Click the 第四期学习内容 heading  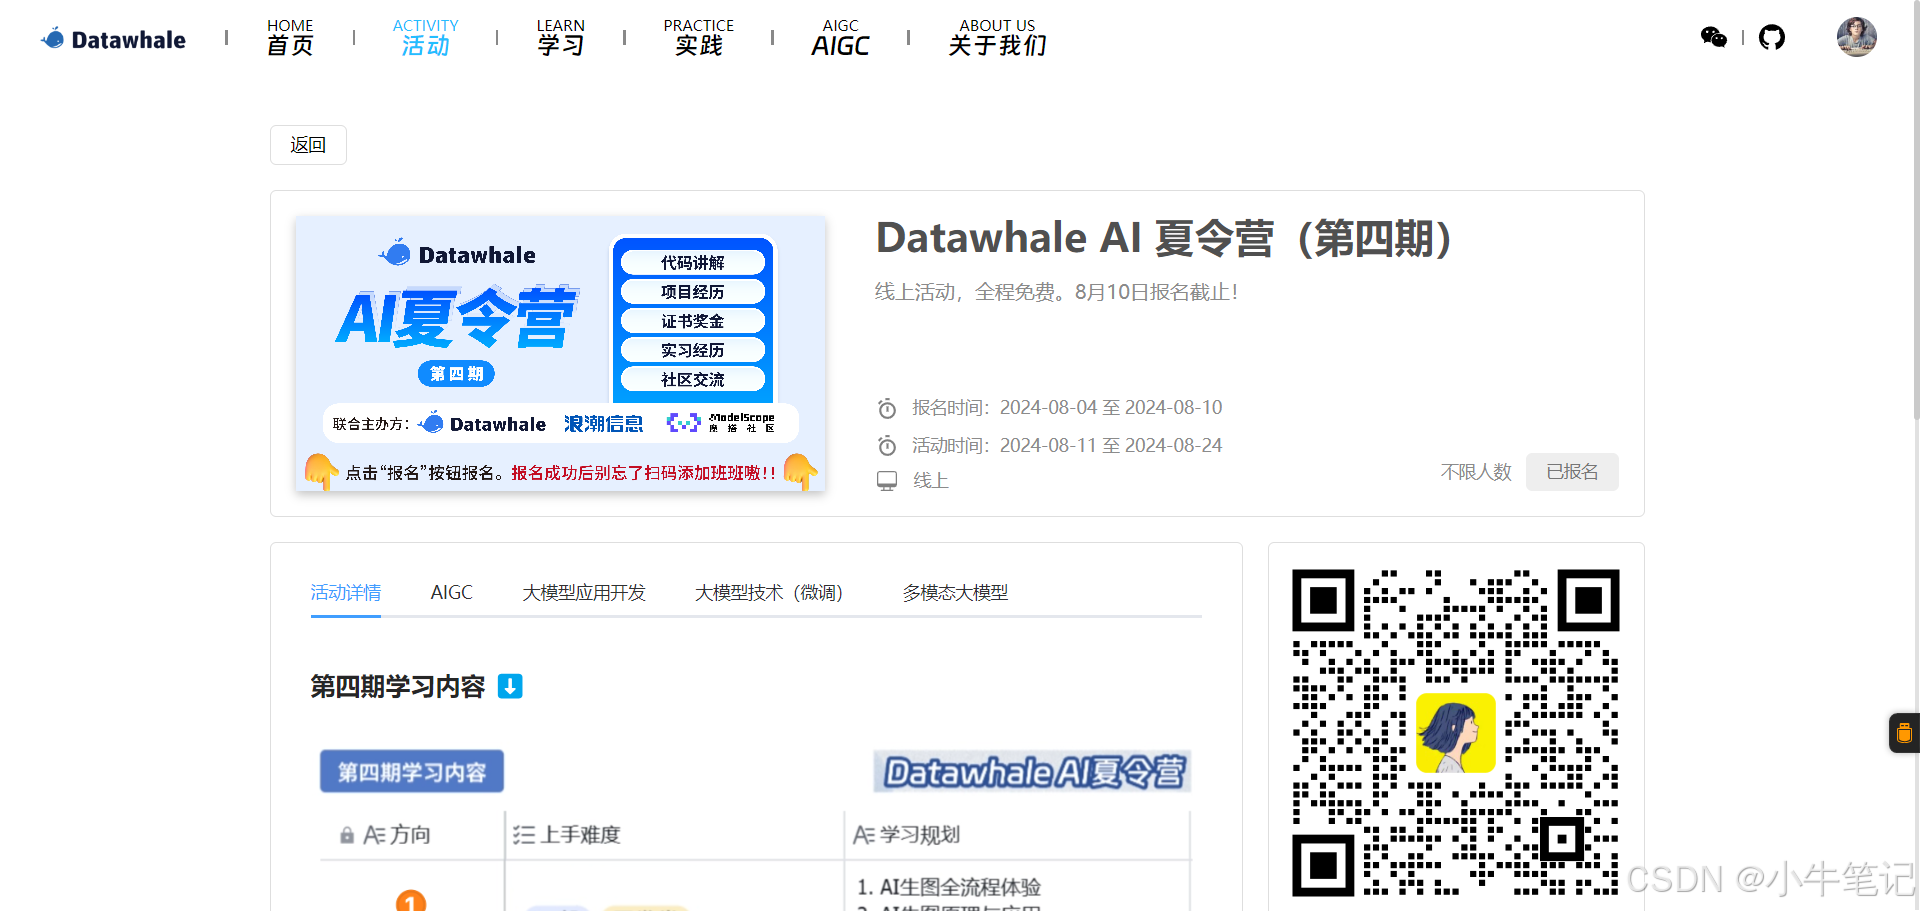[398, 687]
